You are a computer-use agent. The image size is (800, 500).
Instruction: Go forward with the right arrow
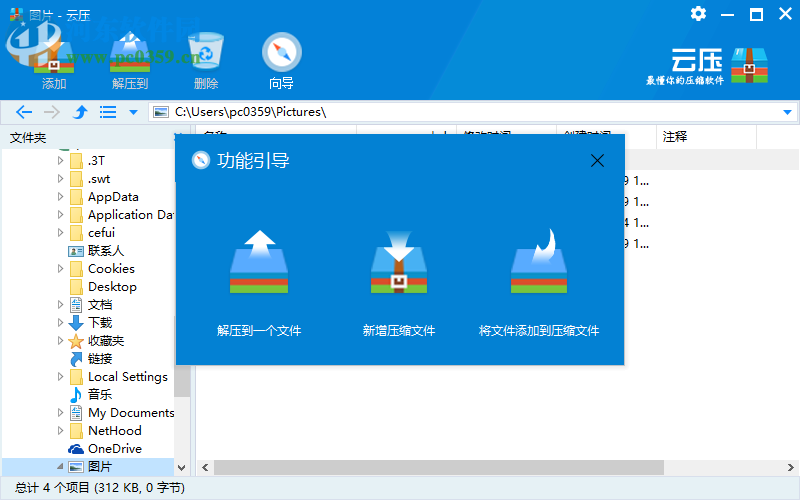point(52,112)
